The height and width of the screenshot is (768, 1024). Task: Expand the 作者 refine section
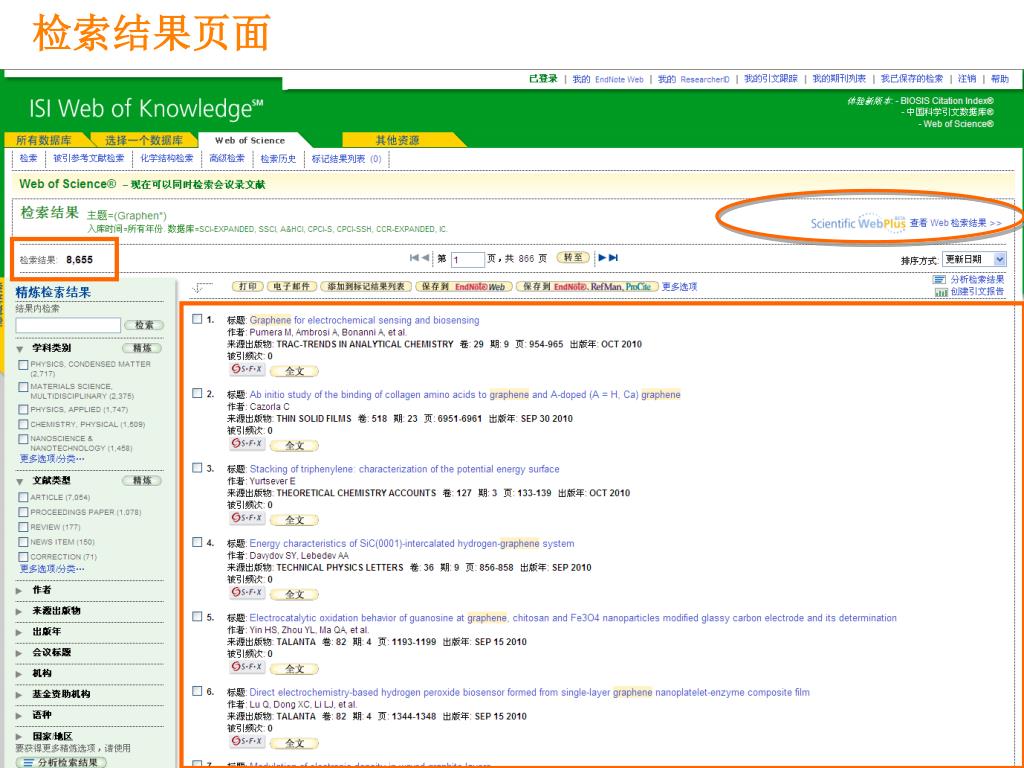click(19, 590)
